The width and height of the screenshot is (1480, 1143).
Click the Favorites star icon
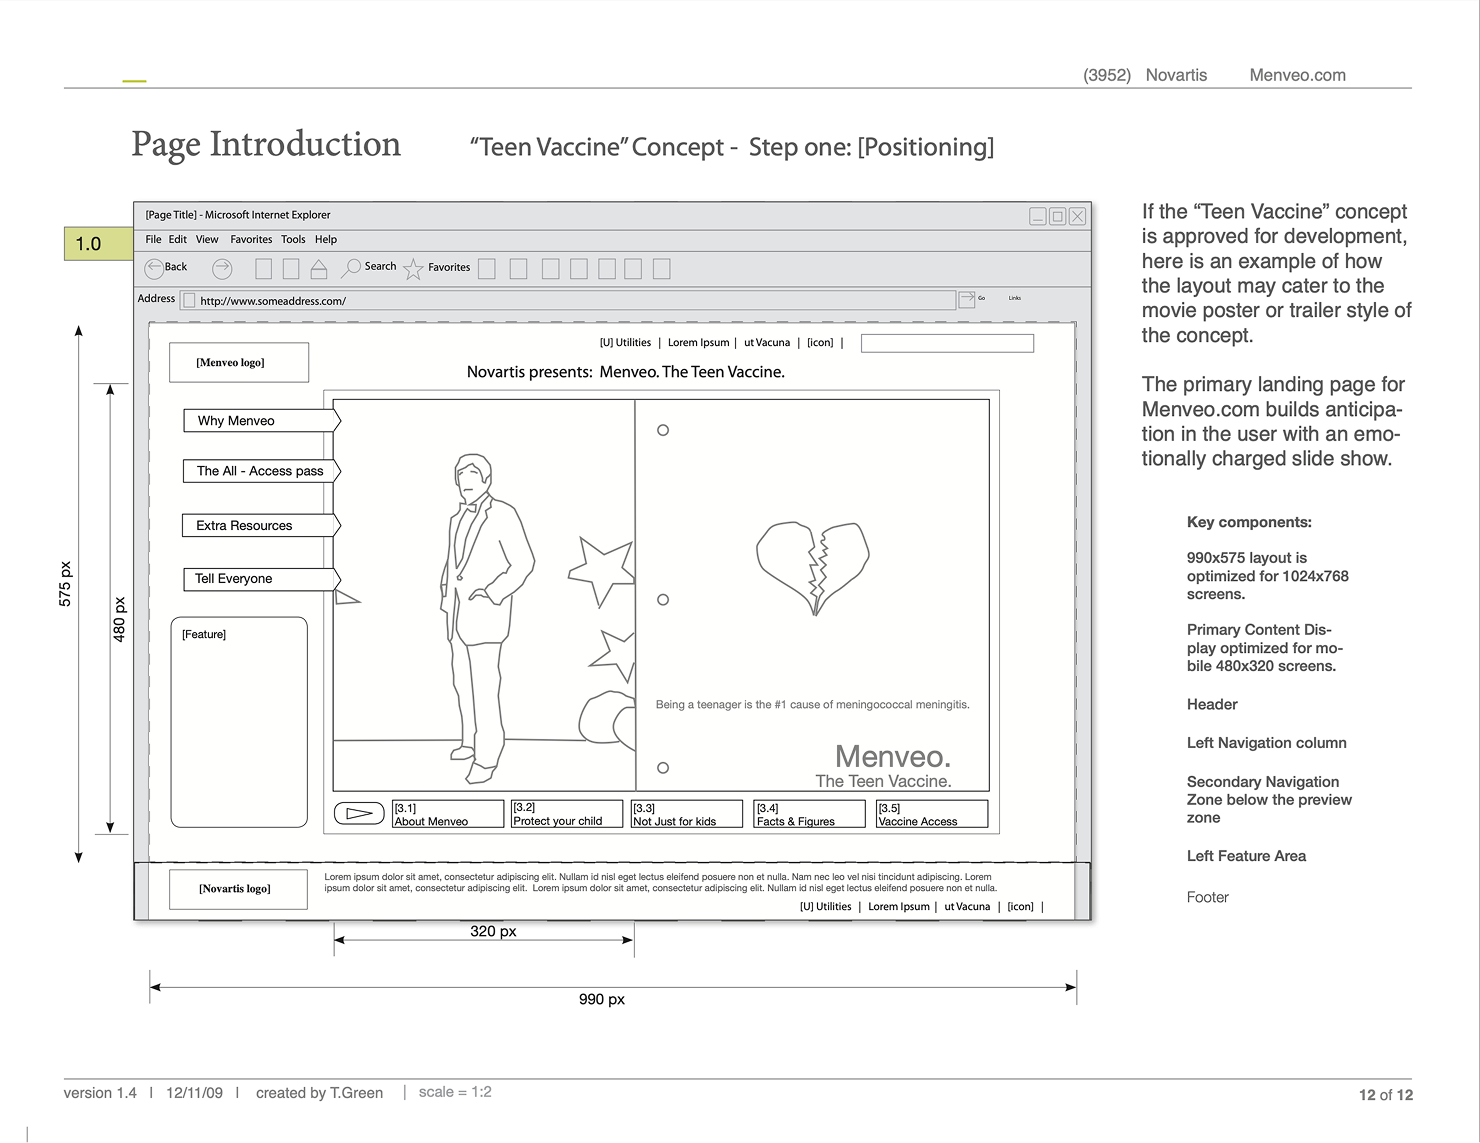click(413, 268)
